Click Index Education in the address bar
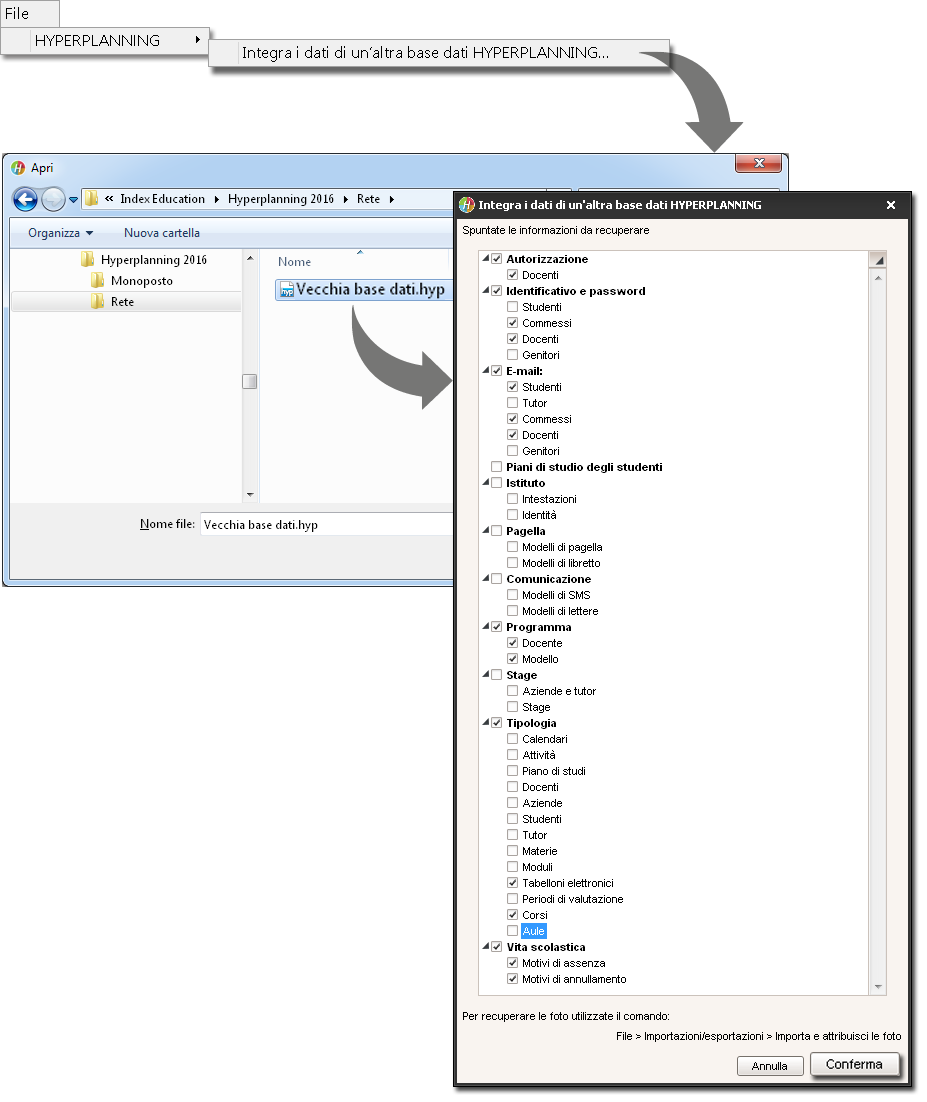 pos(162,200)
